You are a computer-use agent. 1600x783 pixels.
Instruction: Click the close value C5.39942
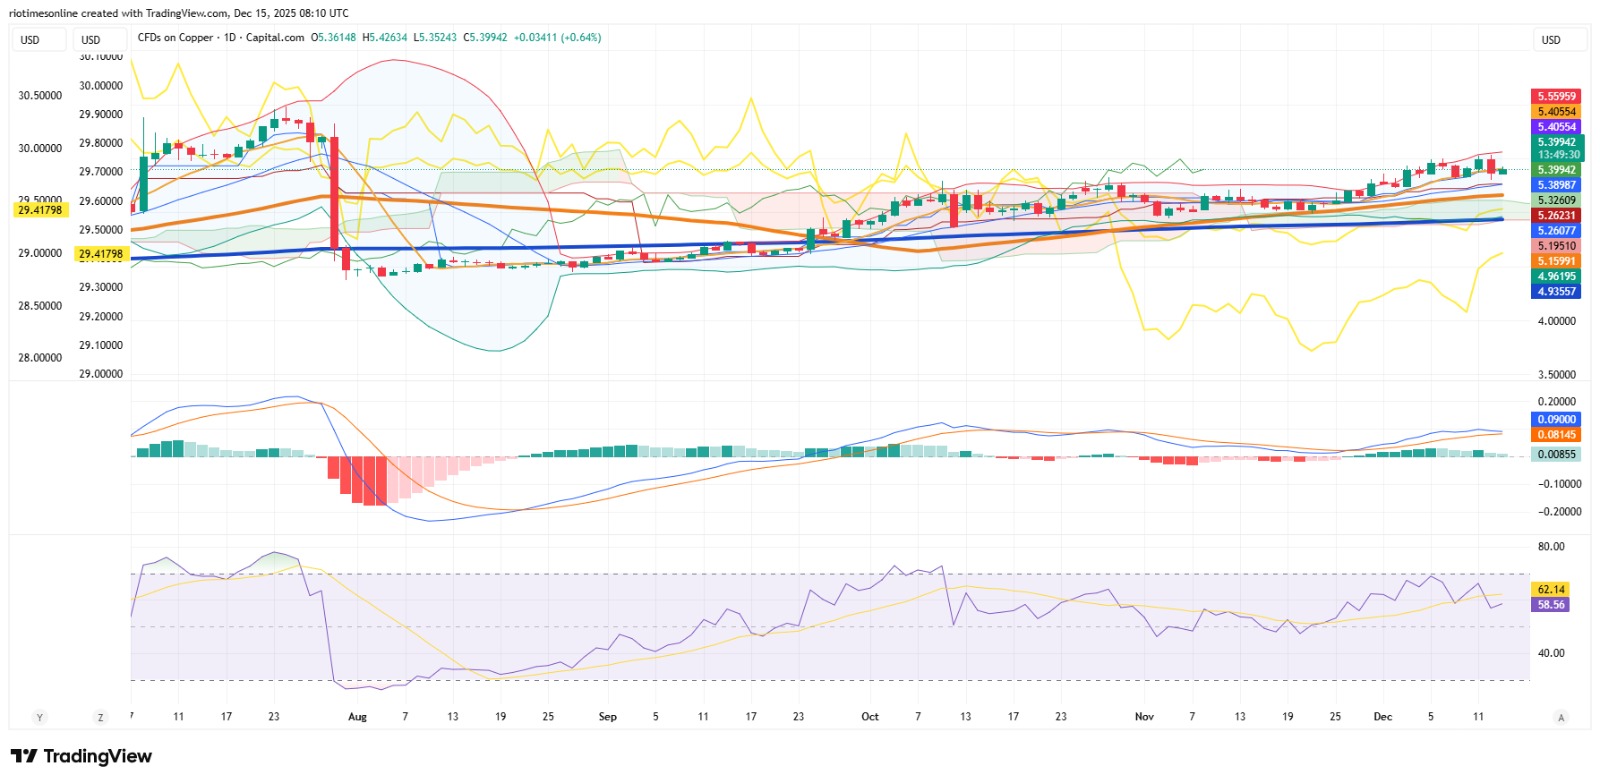pyautogui.click(x=485, y=38)
